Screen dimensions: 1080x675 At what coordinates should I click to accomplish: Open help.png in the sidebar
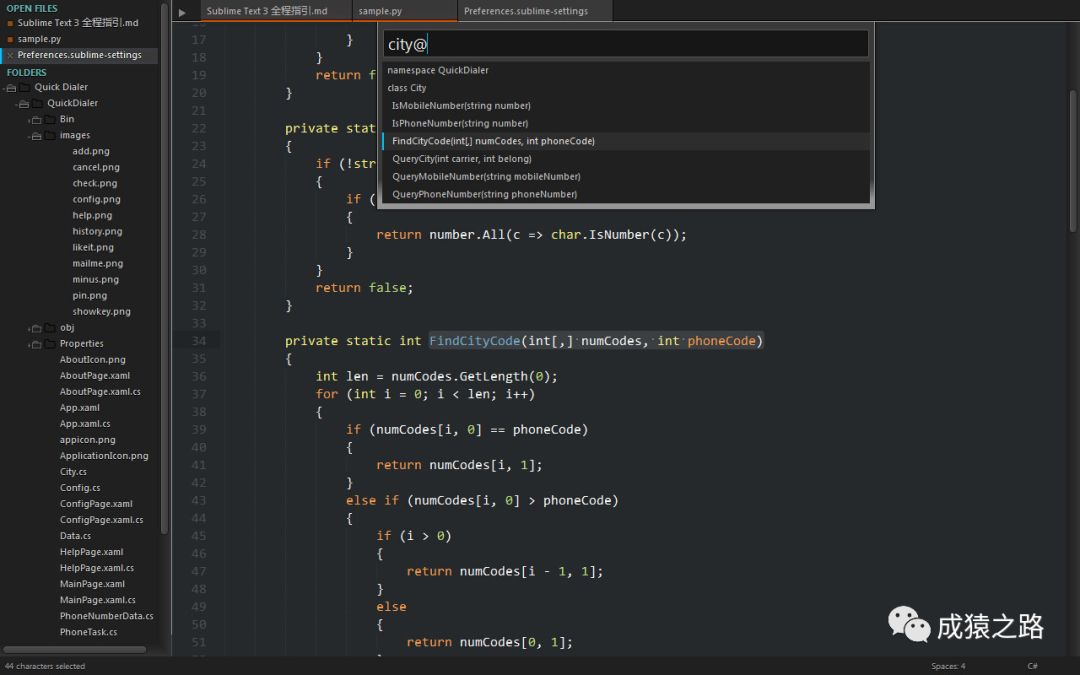92,216
